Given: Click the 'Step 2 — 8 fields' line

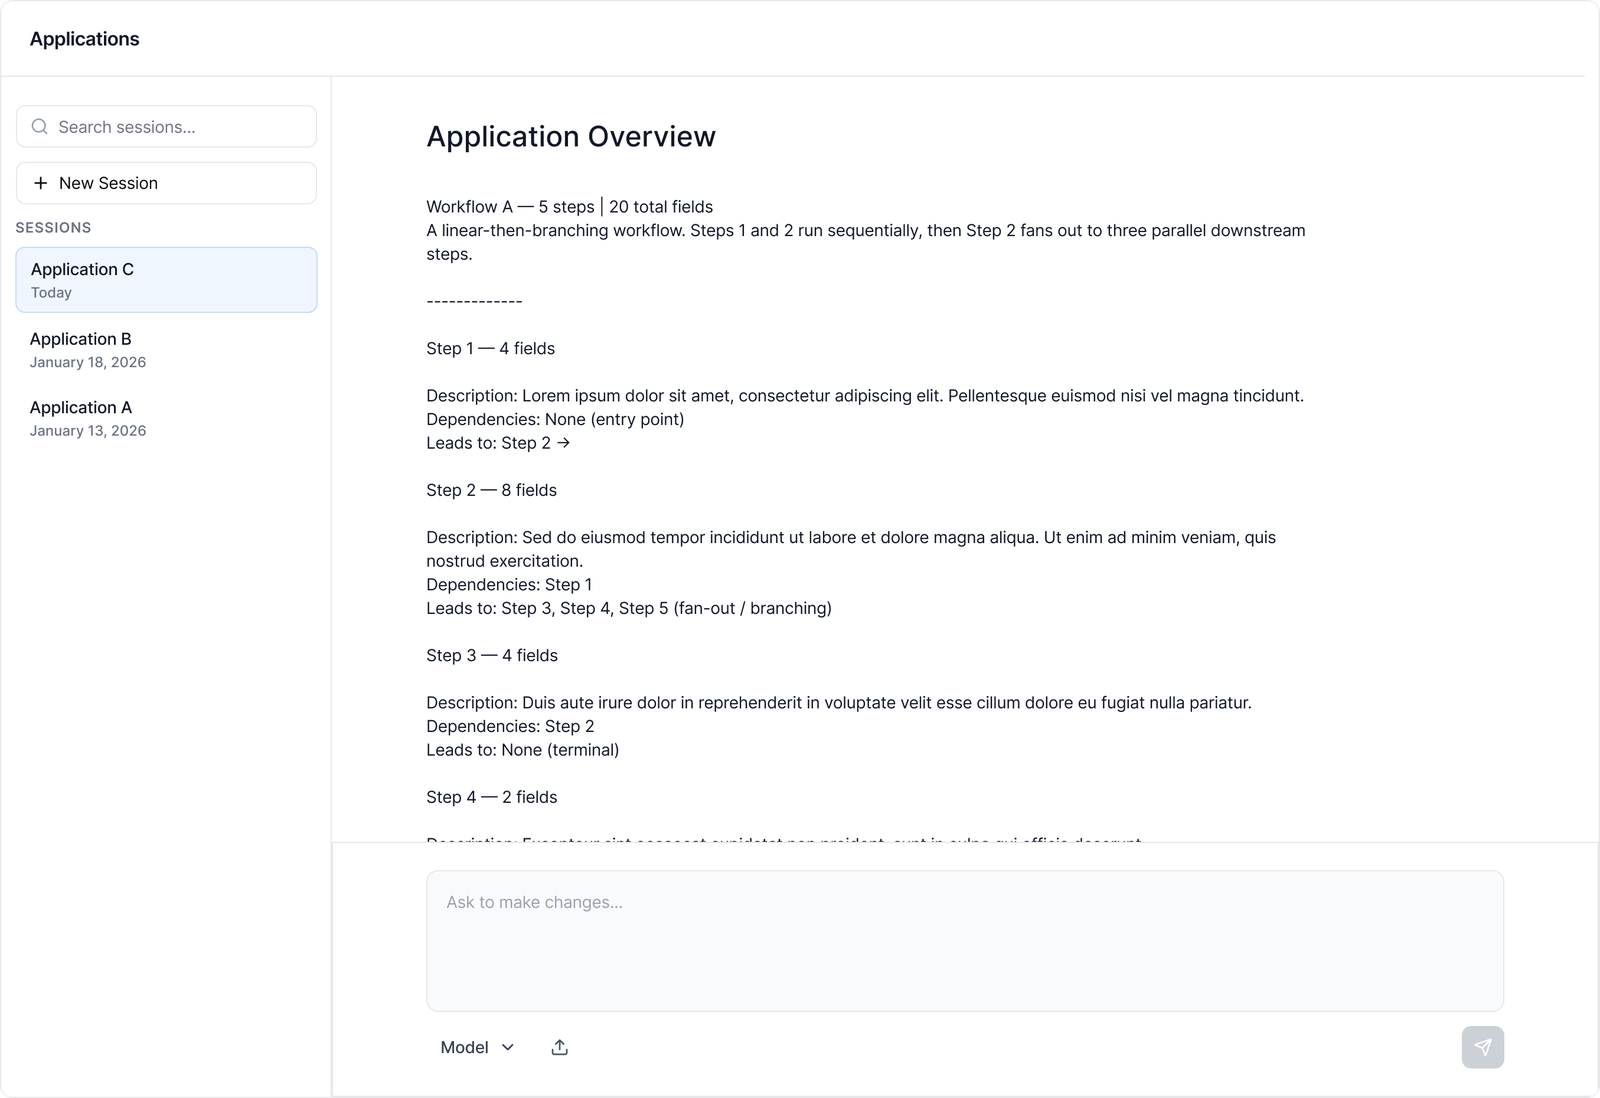Looking at the screenshot, I should tap(492, 490).
